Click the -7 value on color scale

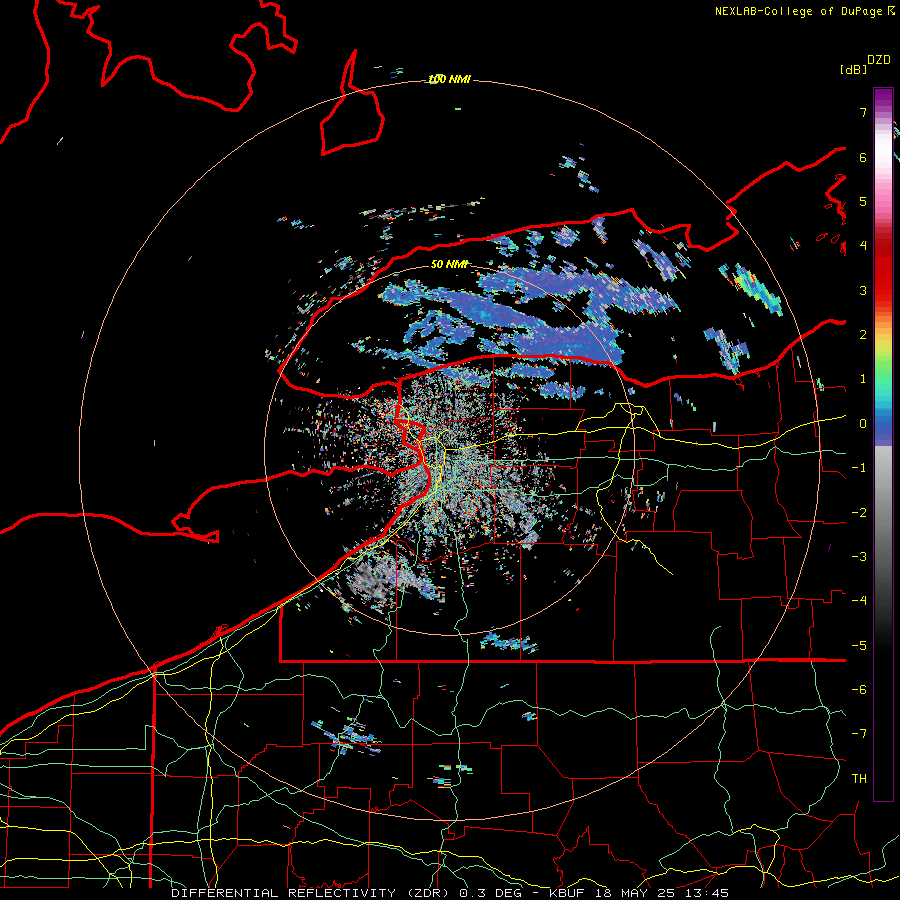point(859,734)
